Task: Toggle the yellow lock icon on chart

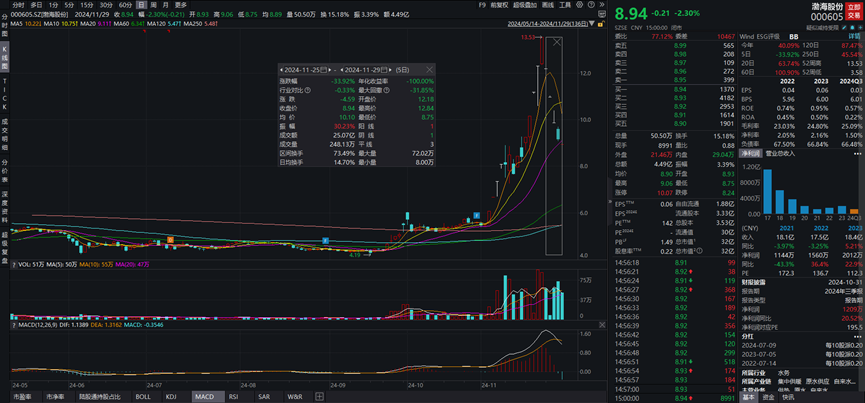Action: click(601, 24)
